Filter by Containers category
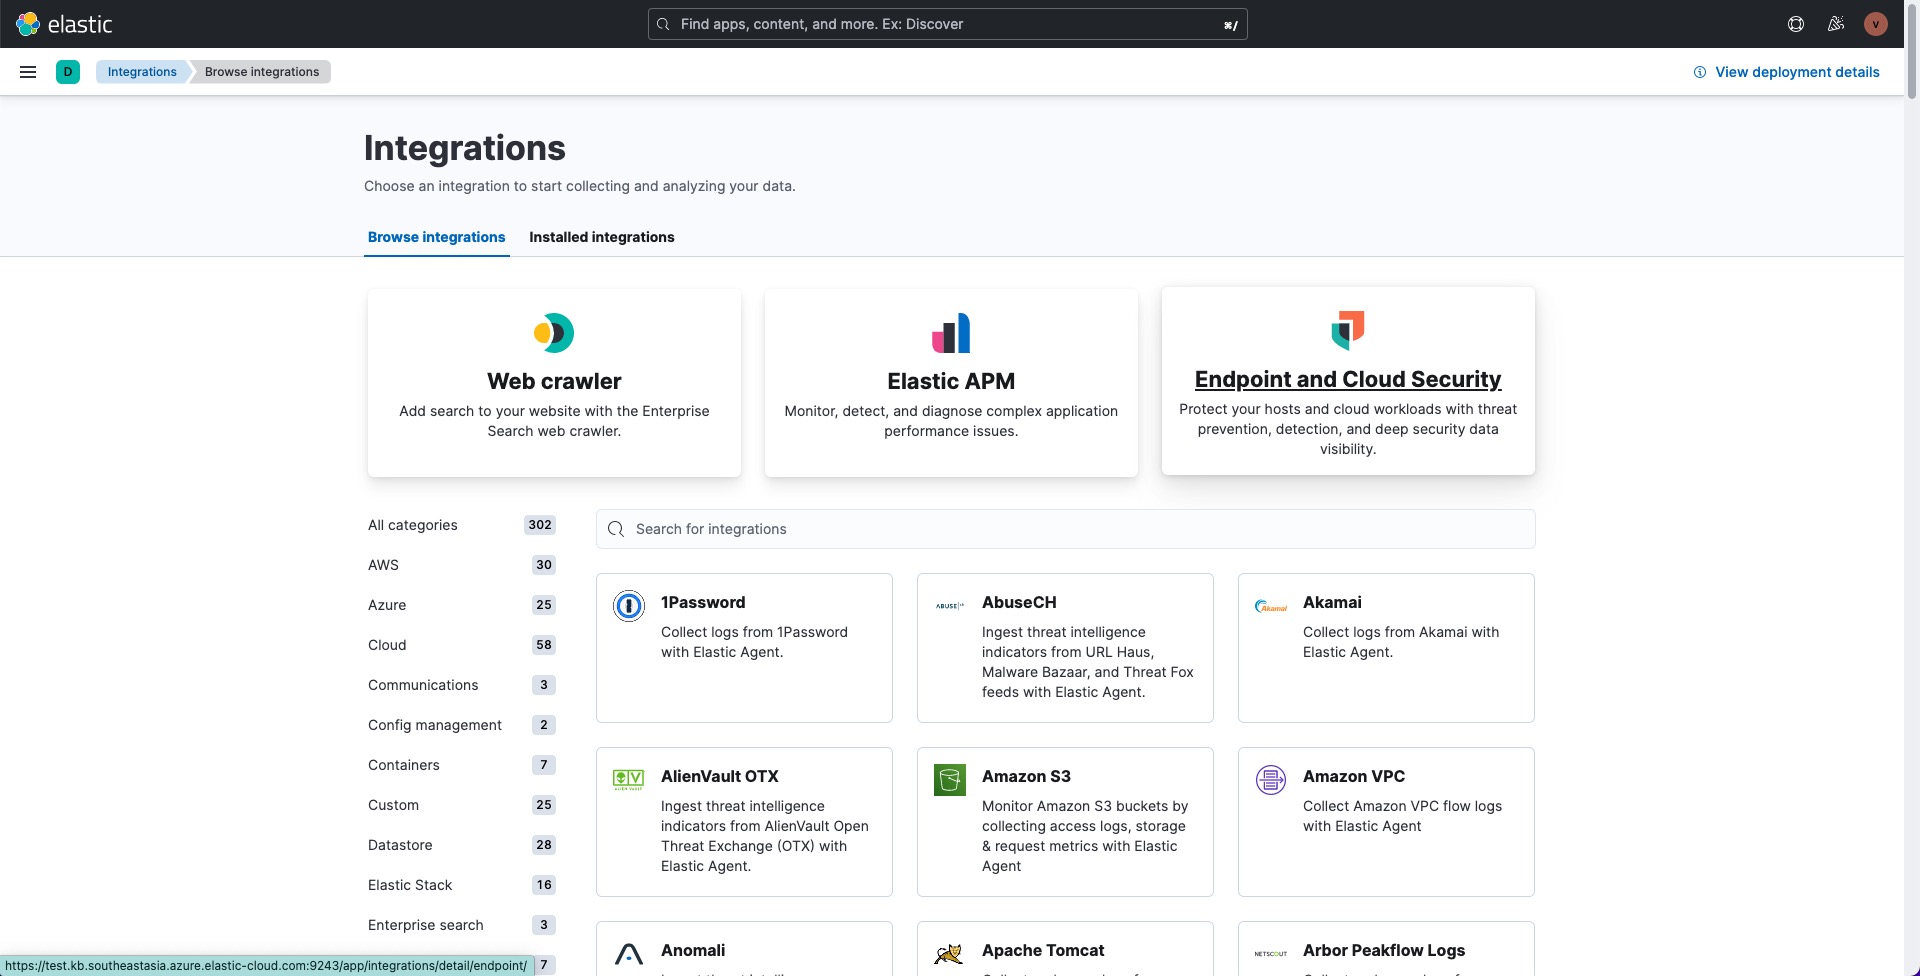The width and height of the screenshot is (1920, 976). click(x=404, y=765)
